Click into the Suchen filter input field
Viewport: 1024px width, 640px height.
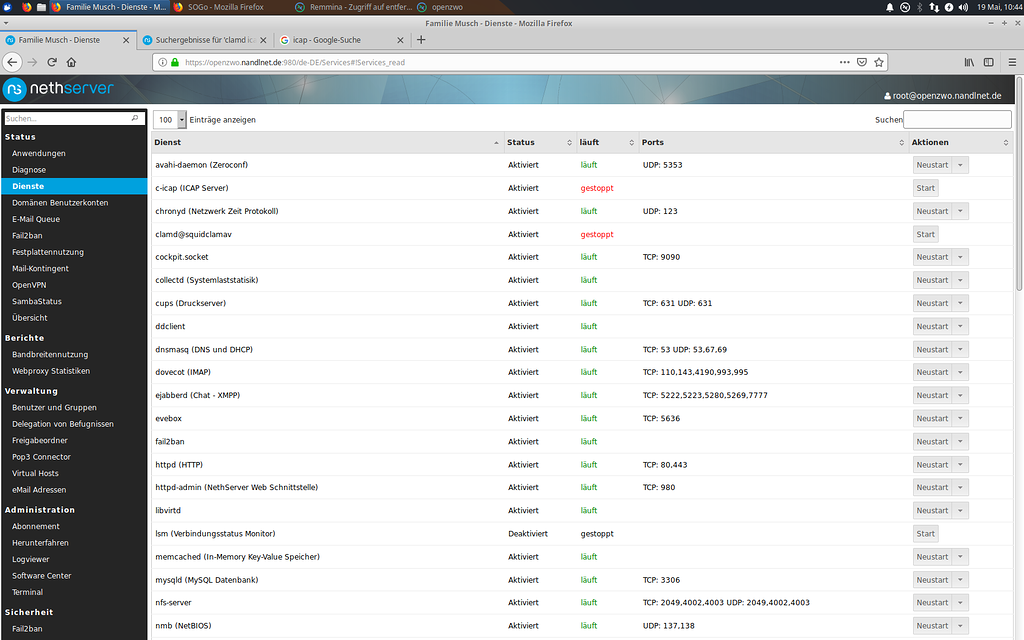[955, 119]
